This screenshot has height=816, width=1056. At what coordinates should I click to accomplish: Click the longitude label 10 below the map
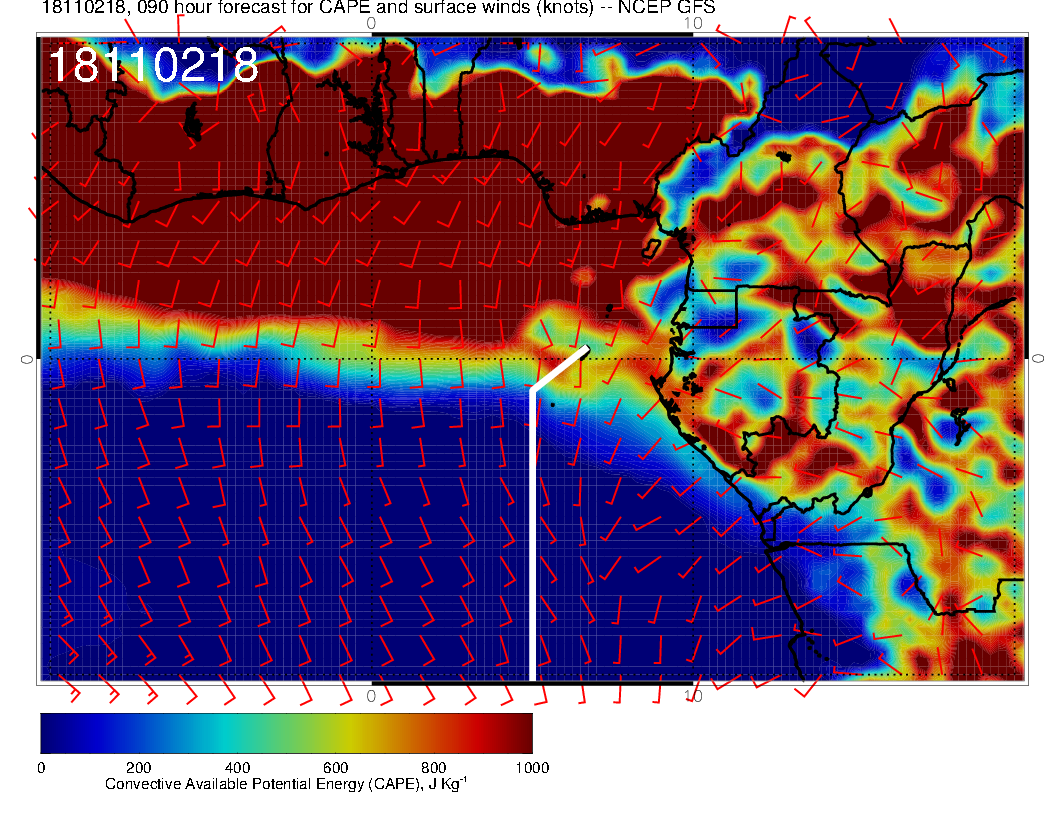tap(693, 696)
